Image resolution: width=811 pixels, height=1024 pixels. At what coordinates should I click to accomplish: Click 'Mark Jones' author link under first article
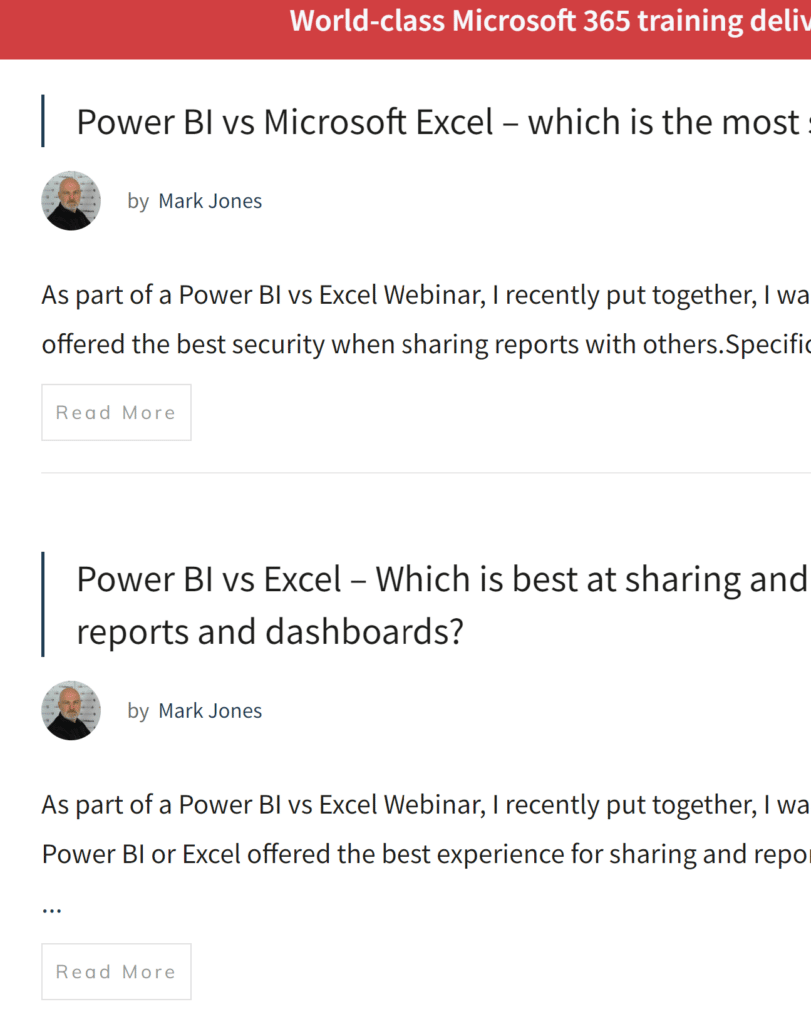[x=209, y=200]
